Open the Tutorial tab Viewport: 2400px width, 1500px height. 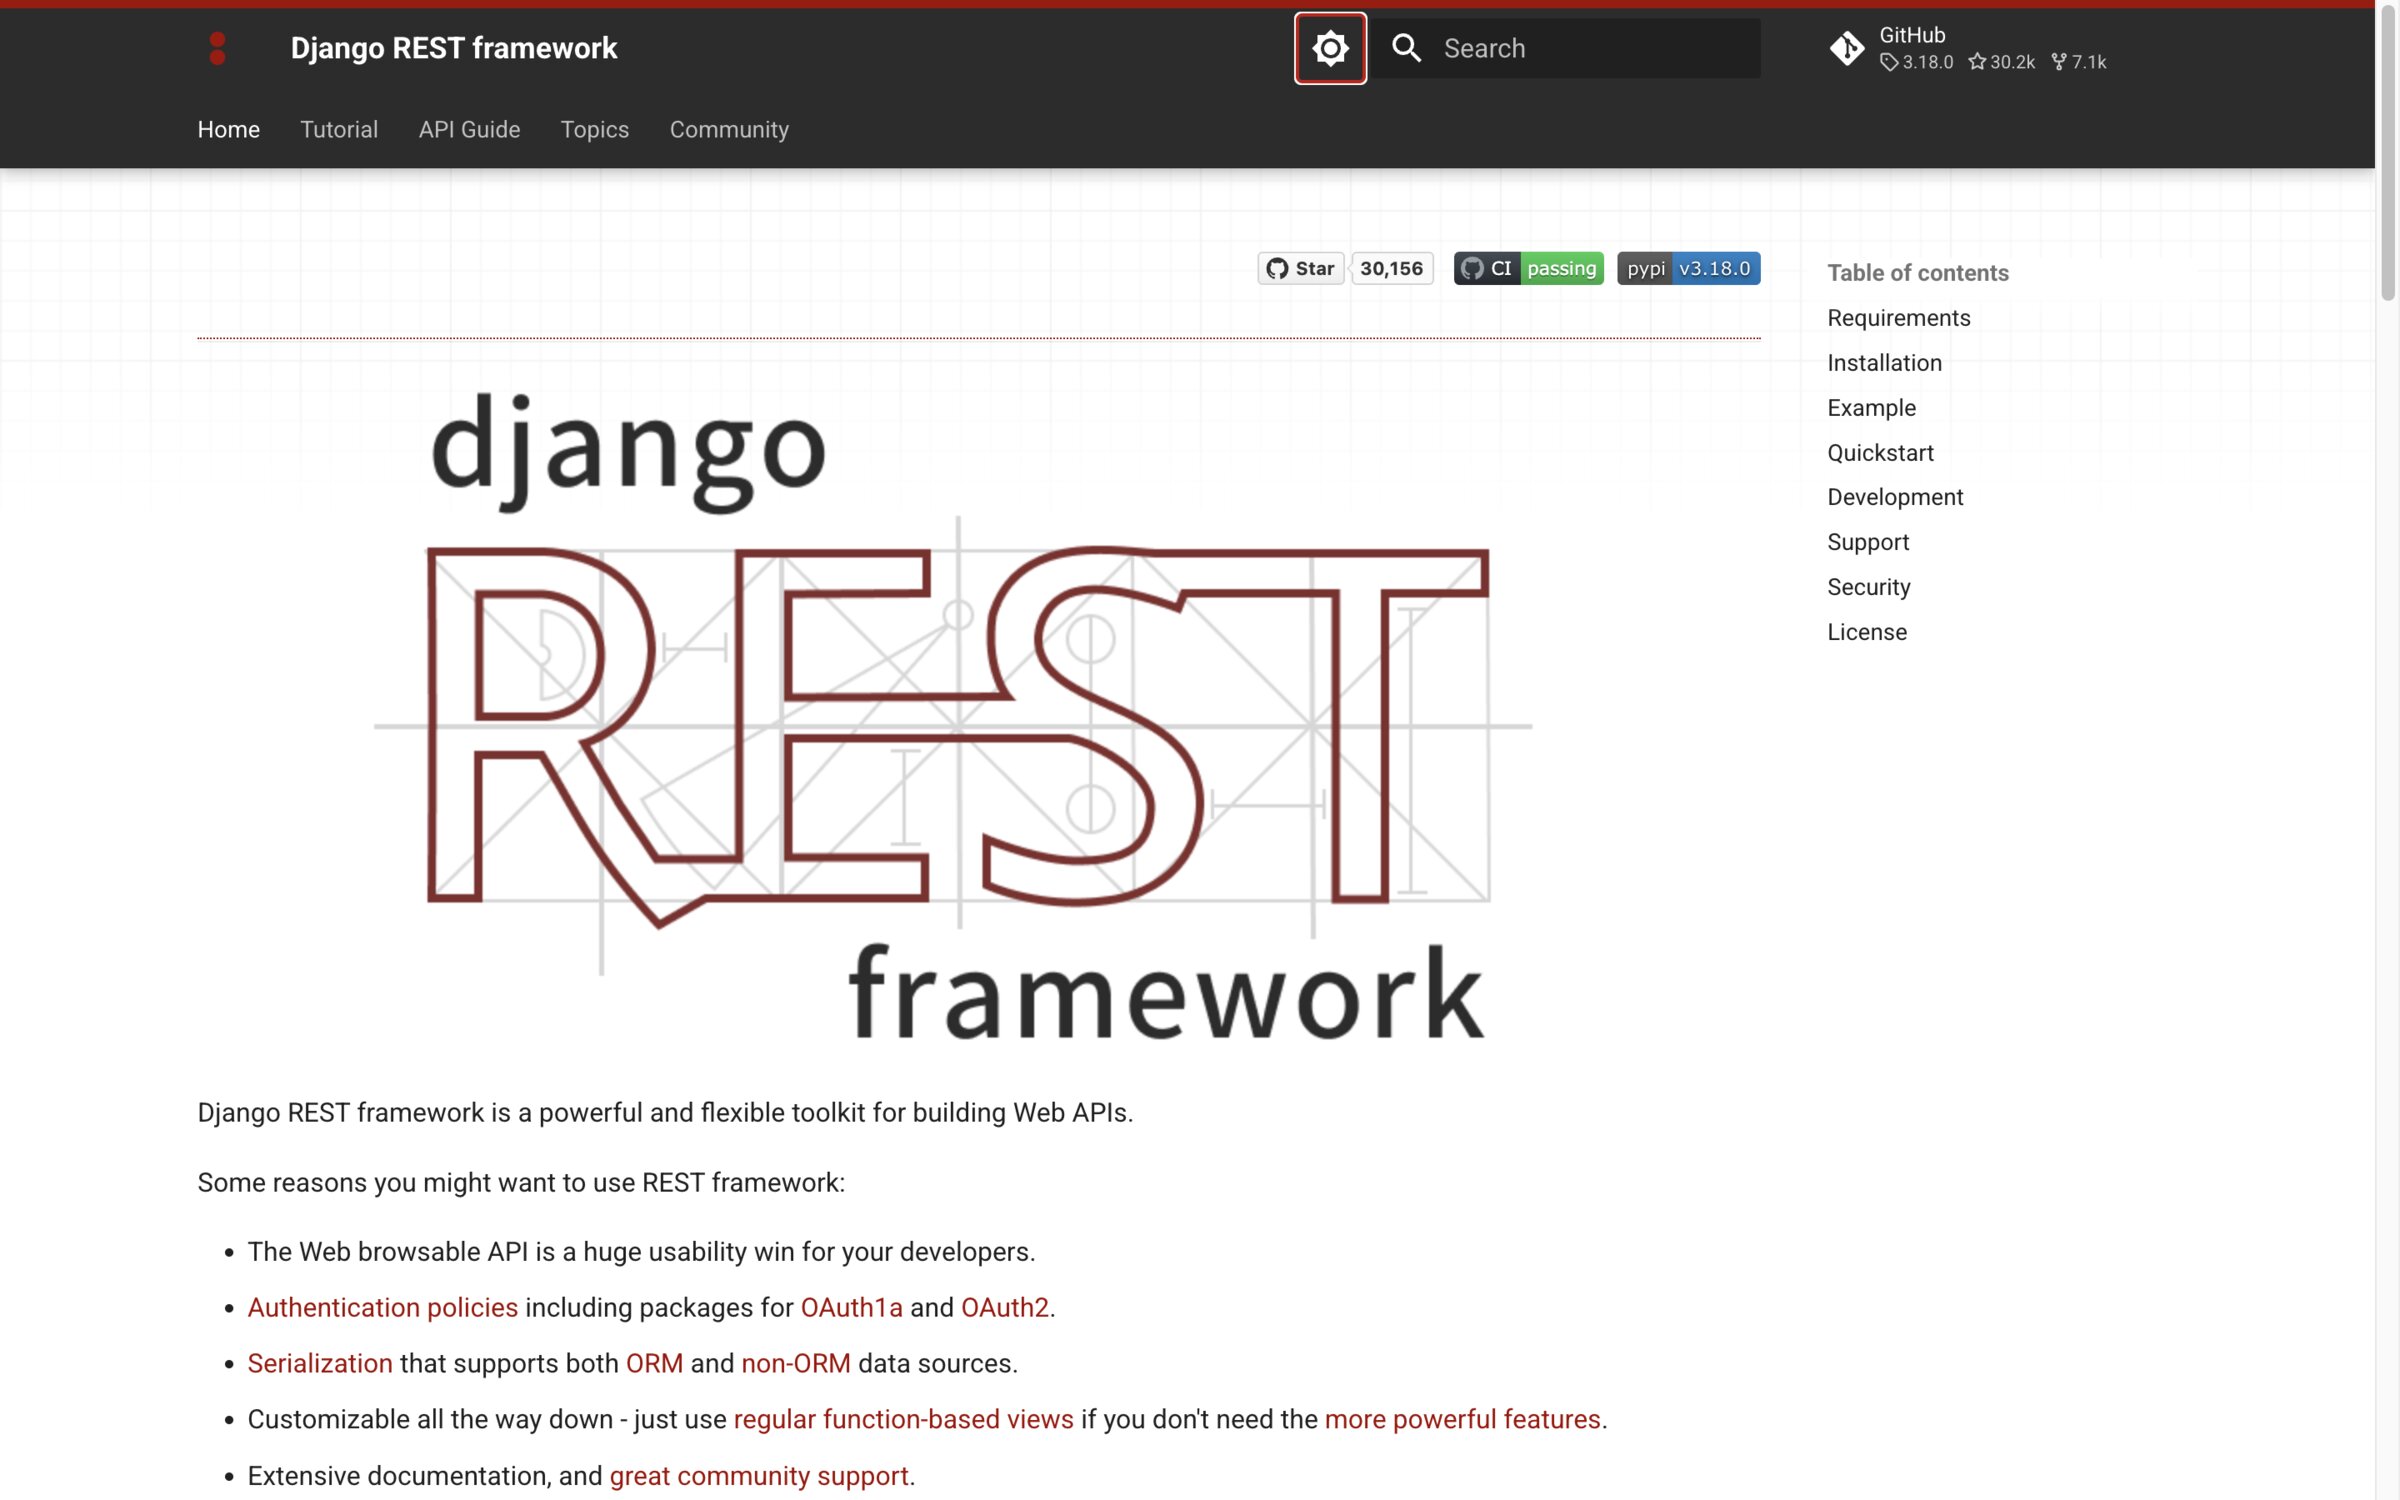click(x=339, y=129)
